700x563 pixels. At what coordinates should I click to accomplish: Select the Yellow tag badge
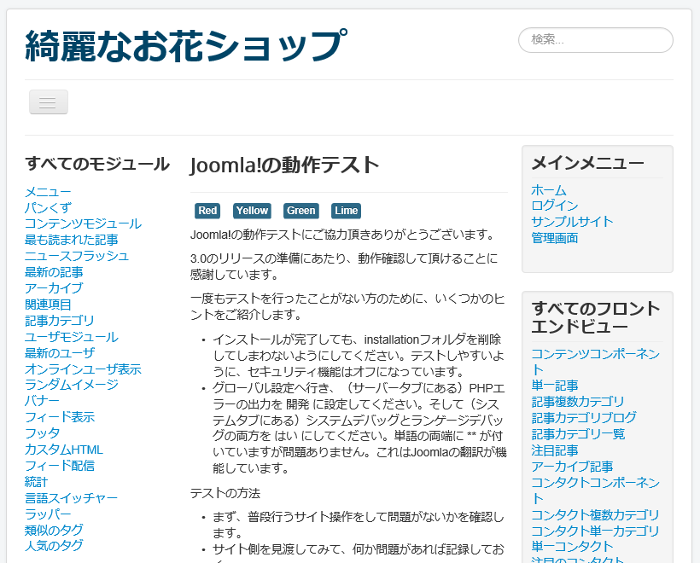click(252, 211)
